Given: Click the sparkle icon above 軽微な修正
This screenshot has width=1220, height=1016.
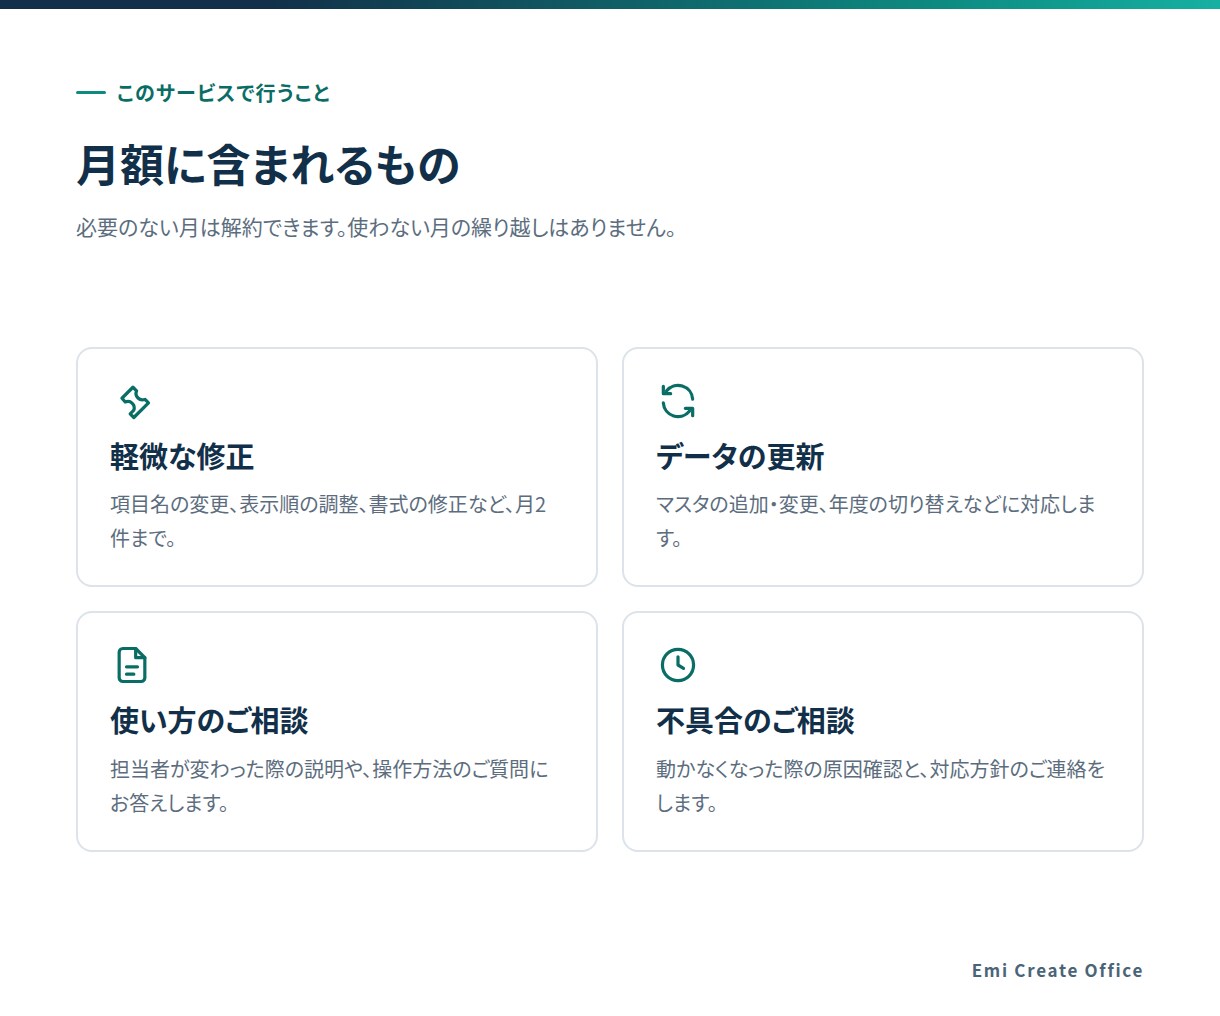Looking at the screenshot, I should 134,401.
